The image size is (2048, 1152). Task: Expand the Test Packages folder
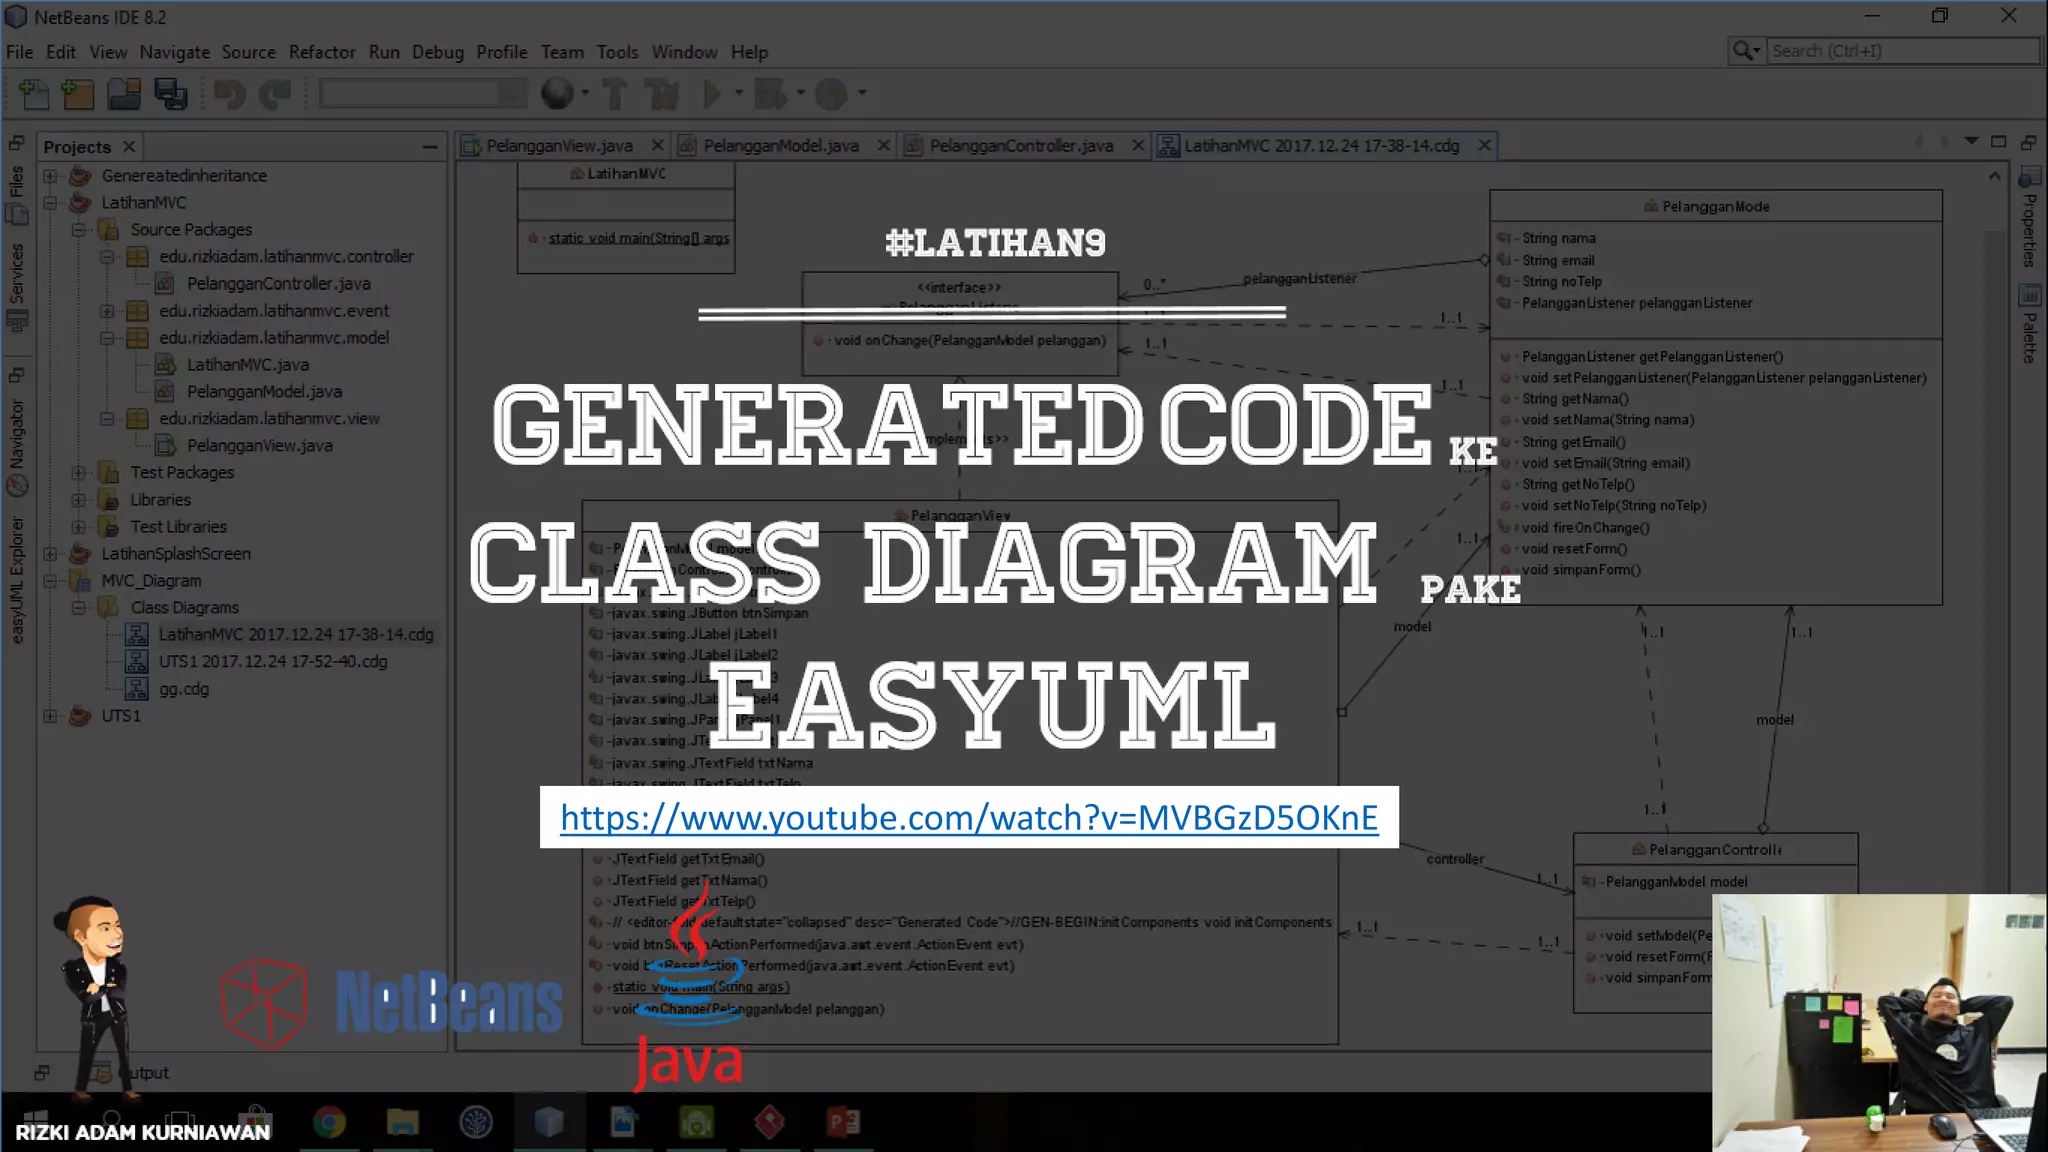(79, 473)
